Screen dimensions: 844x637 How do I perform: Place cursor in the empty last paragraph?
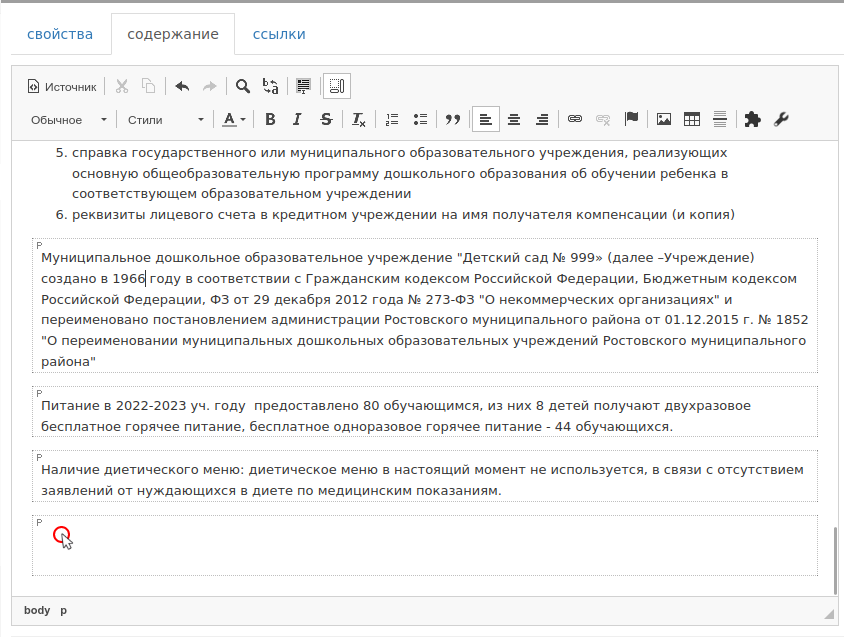(x=425, y=545)
